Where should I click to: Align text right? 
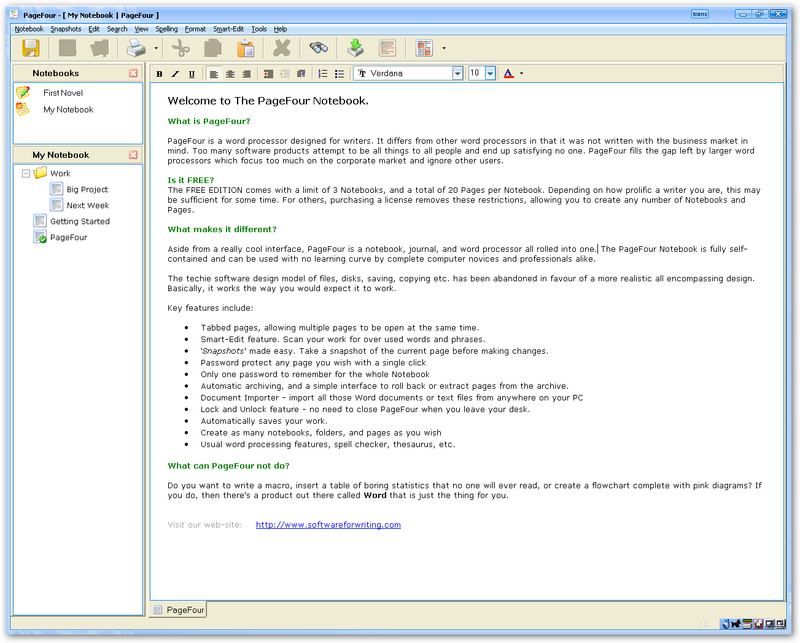click(x=246, y=74)
